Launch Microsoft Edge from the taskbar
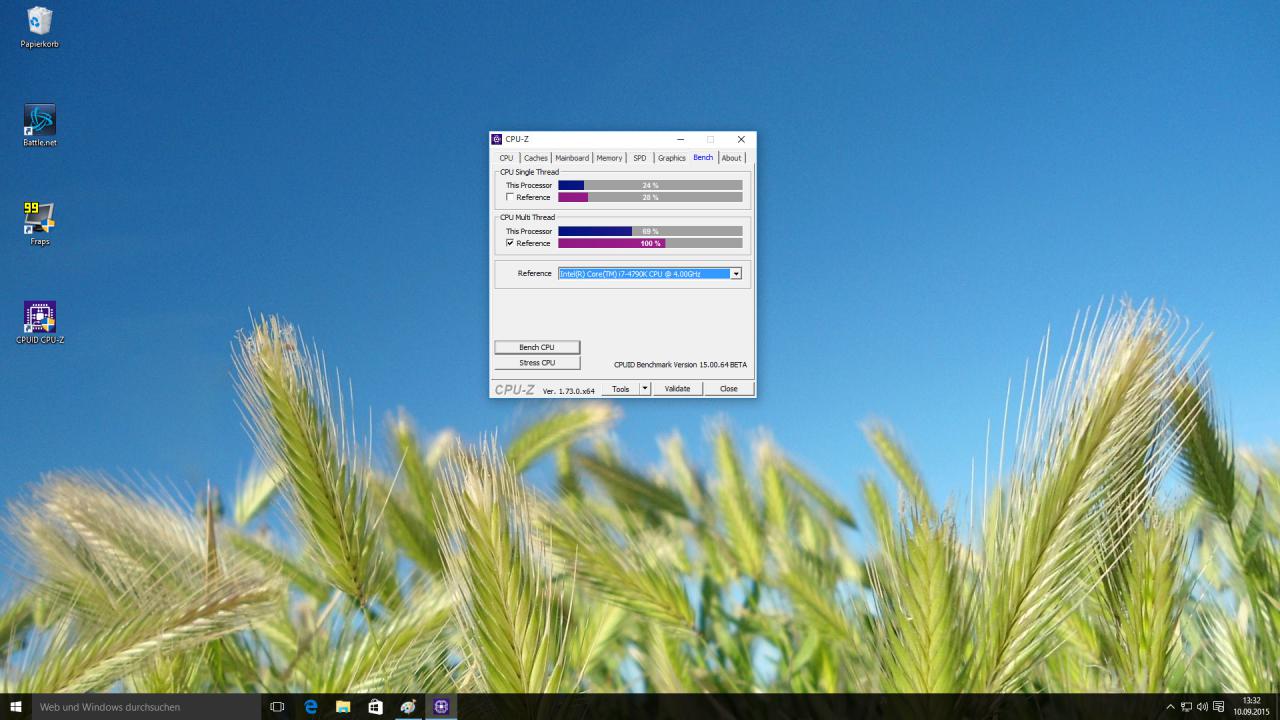The image size is (1280, 720). (311, 707)
